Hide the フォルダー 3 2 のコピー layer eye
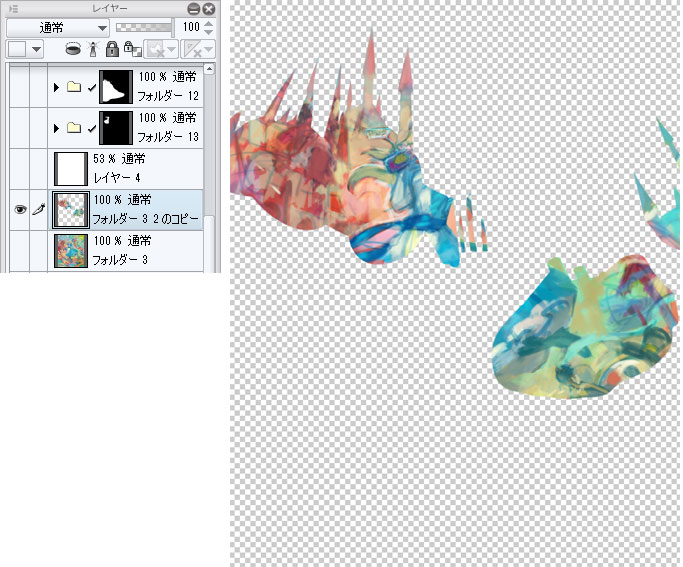The height and width of the screenshot is (567, 683). [20, 210]
